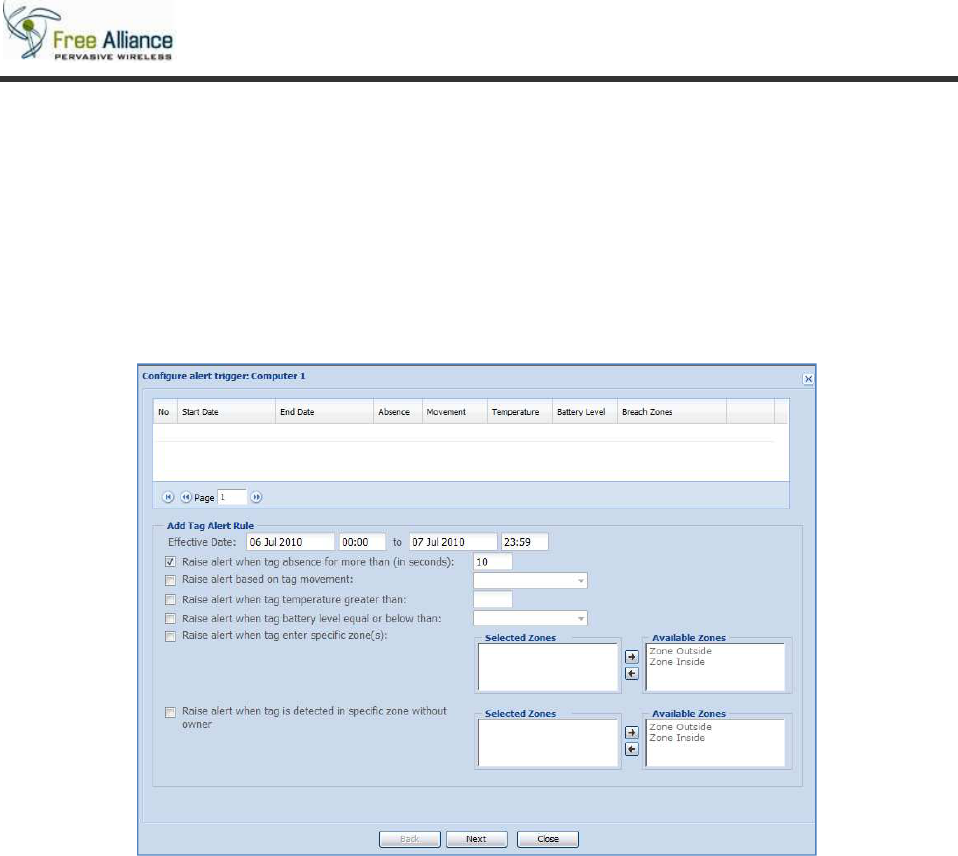
Task: Sort by End Date column header
Action: click(x=324, y=412)
